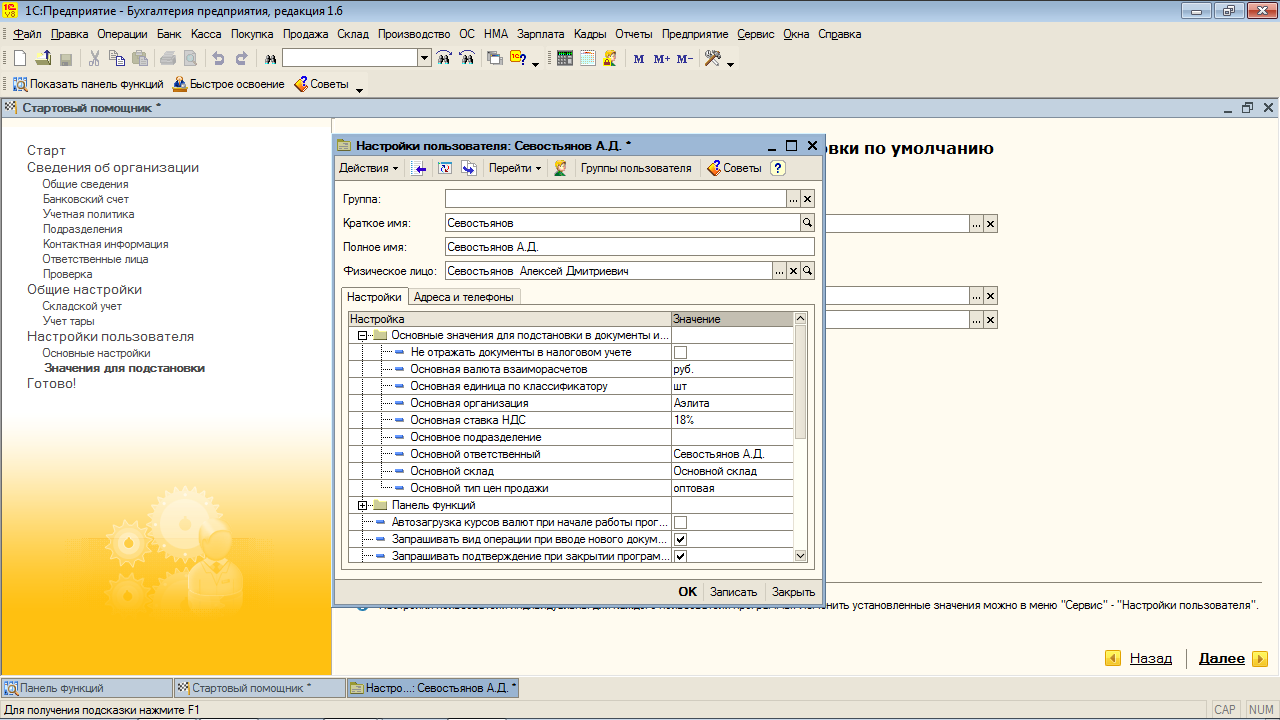1280x720 pixels.
Task: Click 'Показать панель функций' toolbar button
Action: [x=88, y=84]
